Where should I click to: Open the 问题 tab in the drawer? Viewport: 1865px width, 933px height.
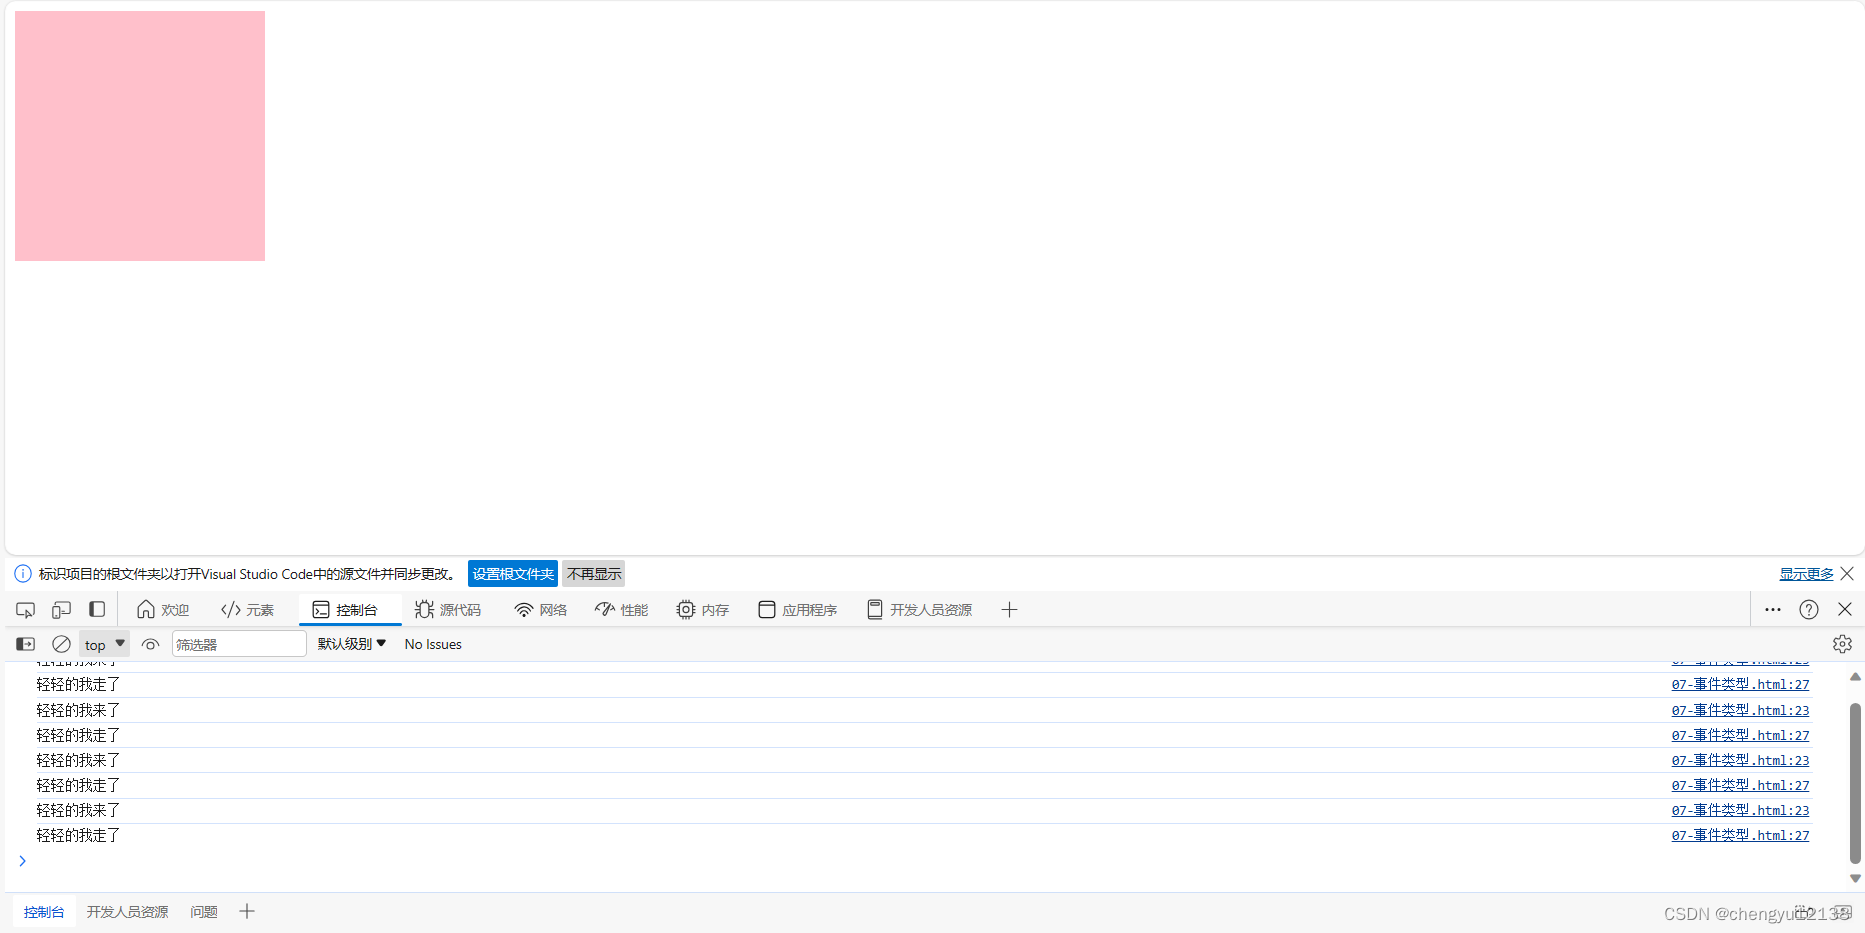click(203, 911)
